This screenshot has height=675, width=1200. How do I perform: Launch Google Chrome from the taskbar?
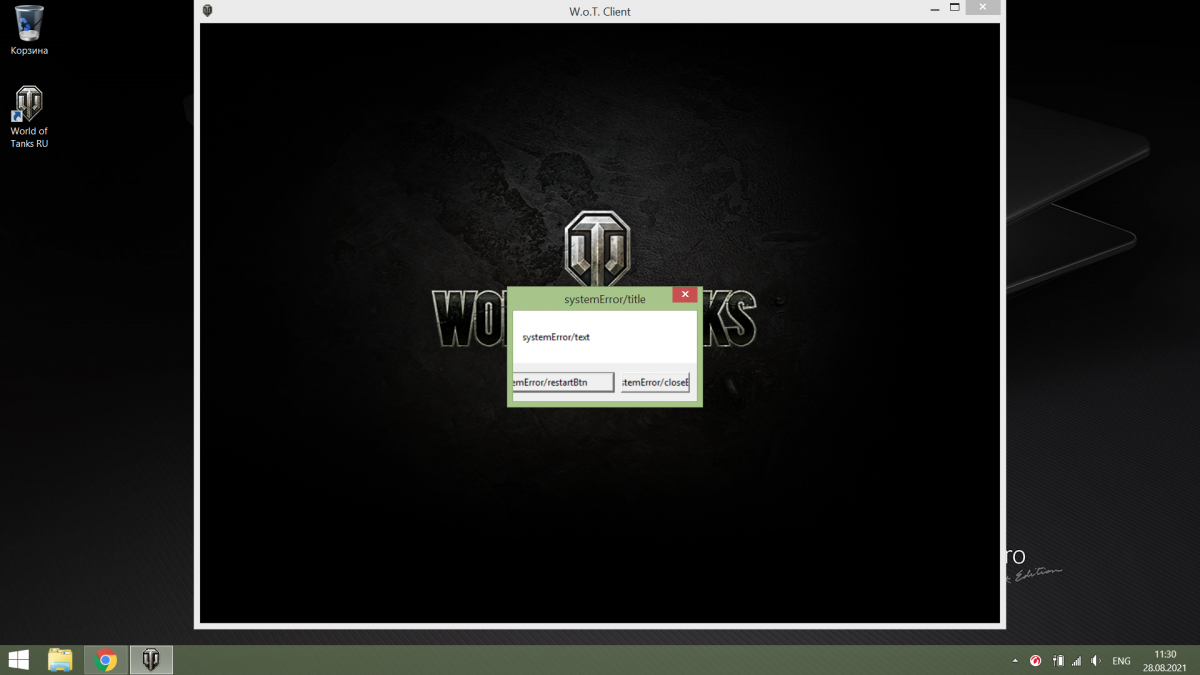[106, 660]
